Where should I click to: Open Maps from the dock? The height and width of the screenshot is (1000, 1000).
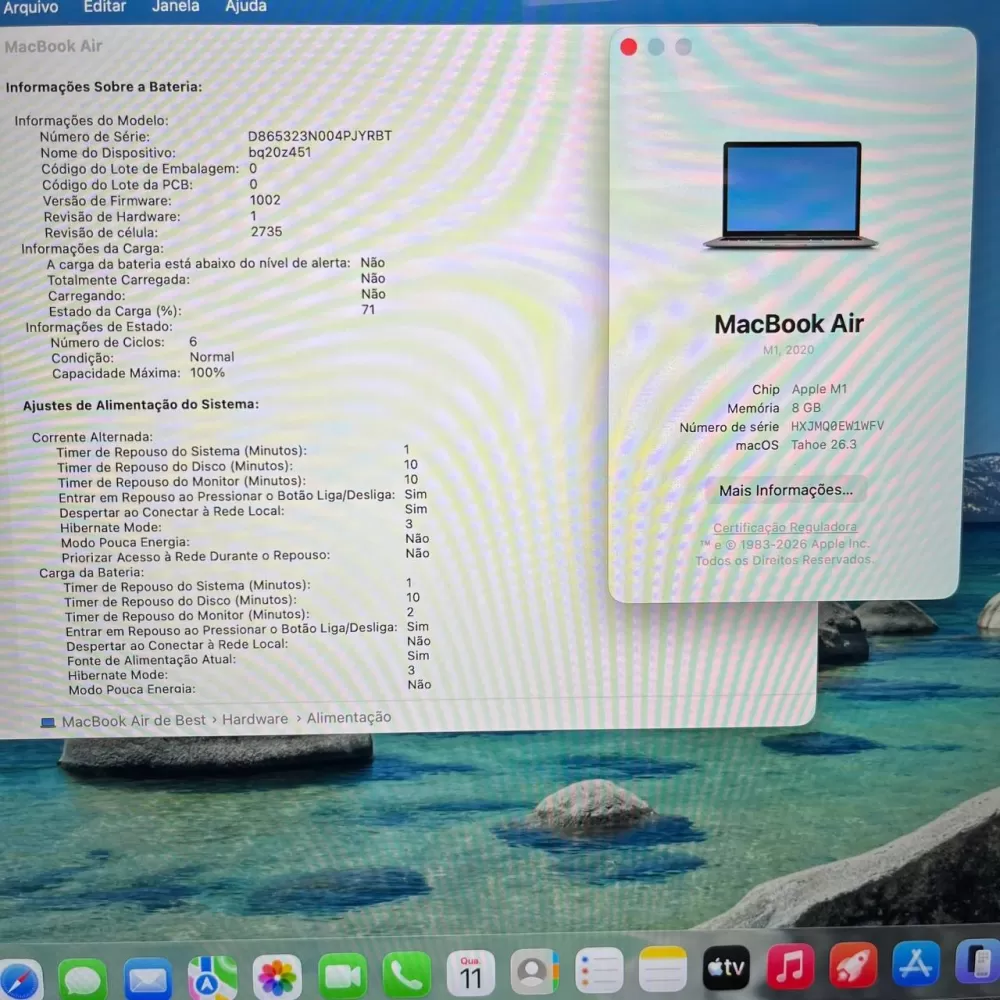tap(213, 976)
